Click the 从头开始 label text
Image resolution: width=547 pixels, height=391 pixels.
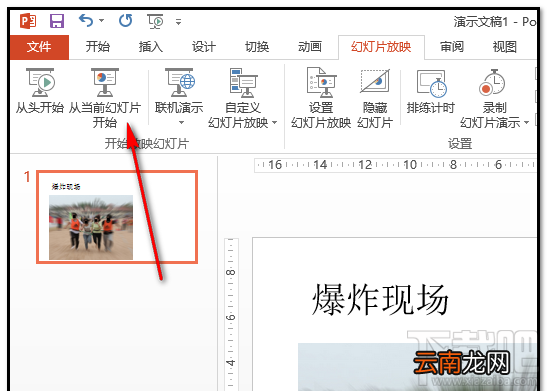tap(40, 107)
